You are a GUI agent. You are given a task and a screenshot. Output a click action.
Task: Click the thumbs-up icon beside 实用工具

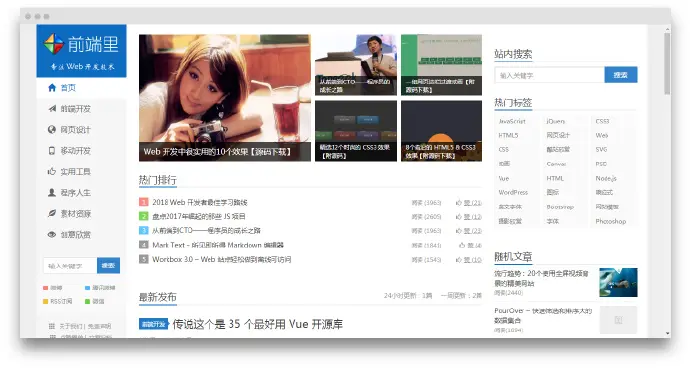coord(52,171)
